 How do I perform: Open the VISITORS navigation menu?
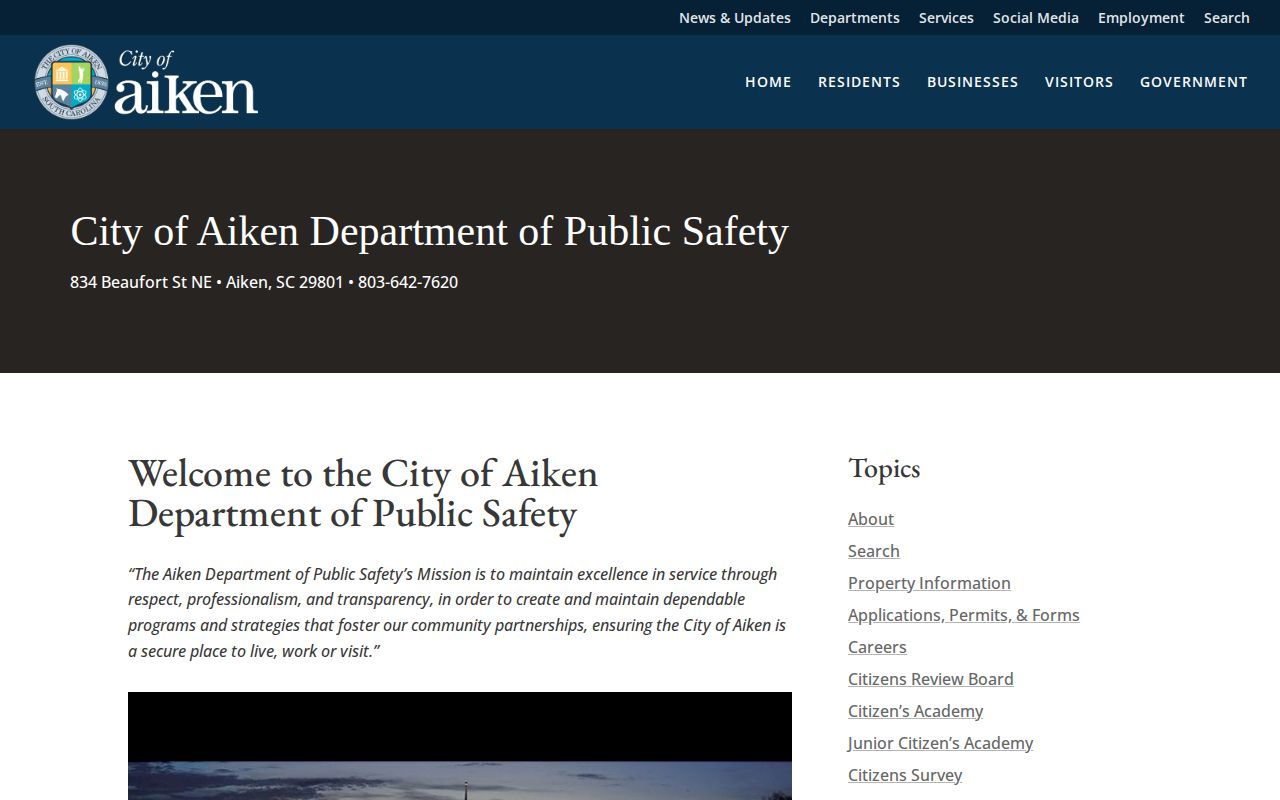1079,82
